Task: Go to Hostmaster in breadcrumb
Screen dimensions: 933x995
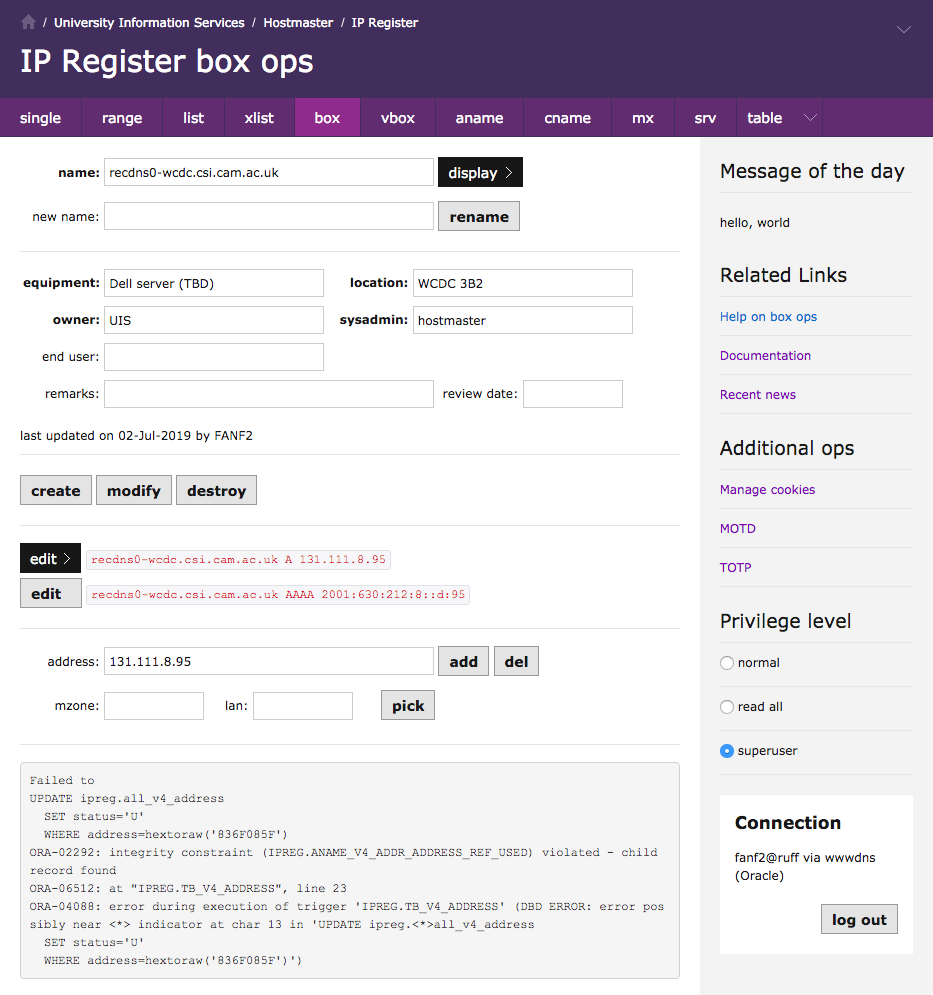Action: [x=298, y=22]
